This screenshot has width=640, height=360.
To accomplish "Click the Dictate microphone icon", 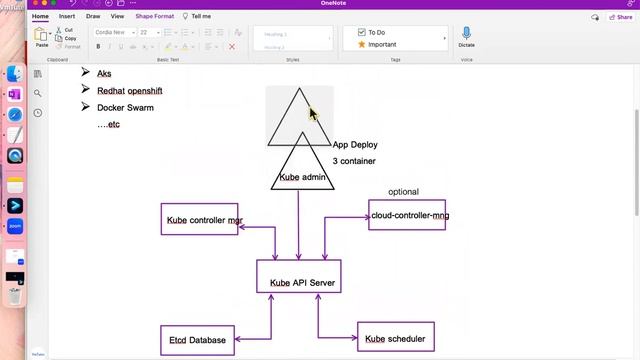I will [467, 33].
